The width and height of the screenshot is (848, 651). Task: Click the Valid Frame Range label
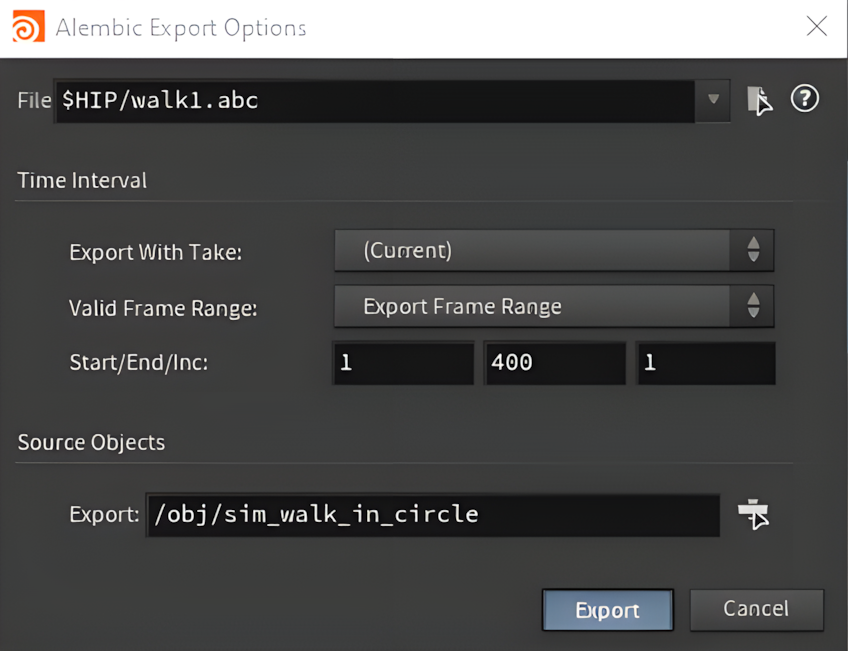click(163, 308)
